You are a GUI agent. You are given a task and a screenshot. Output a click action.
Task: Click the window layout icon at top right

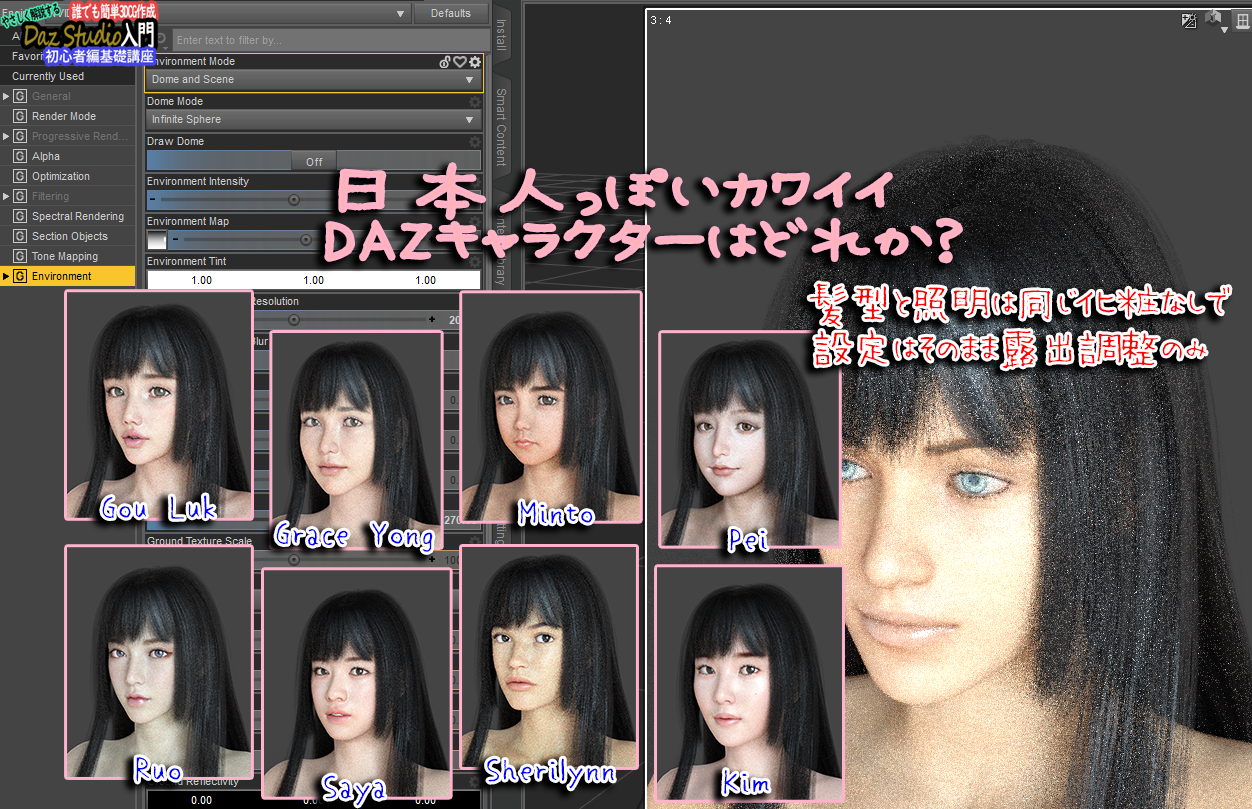tap(1241, 19)
